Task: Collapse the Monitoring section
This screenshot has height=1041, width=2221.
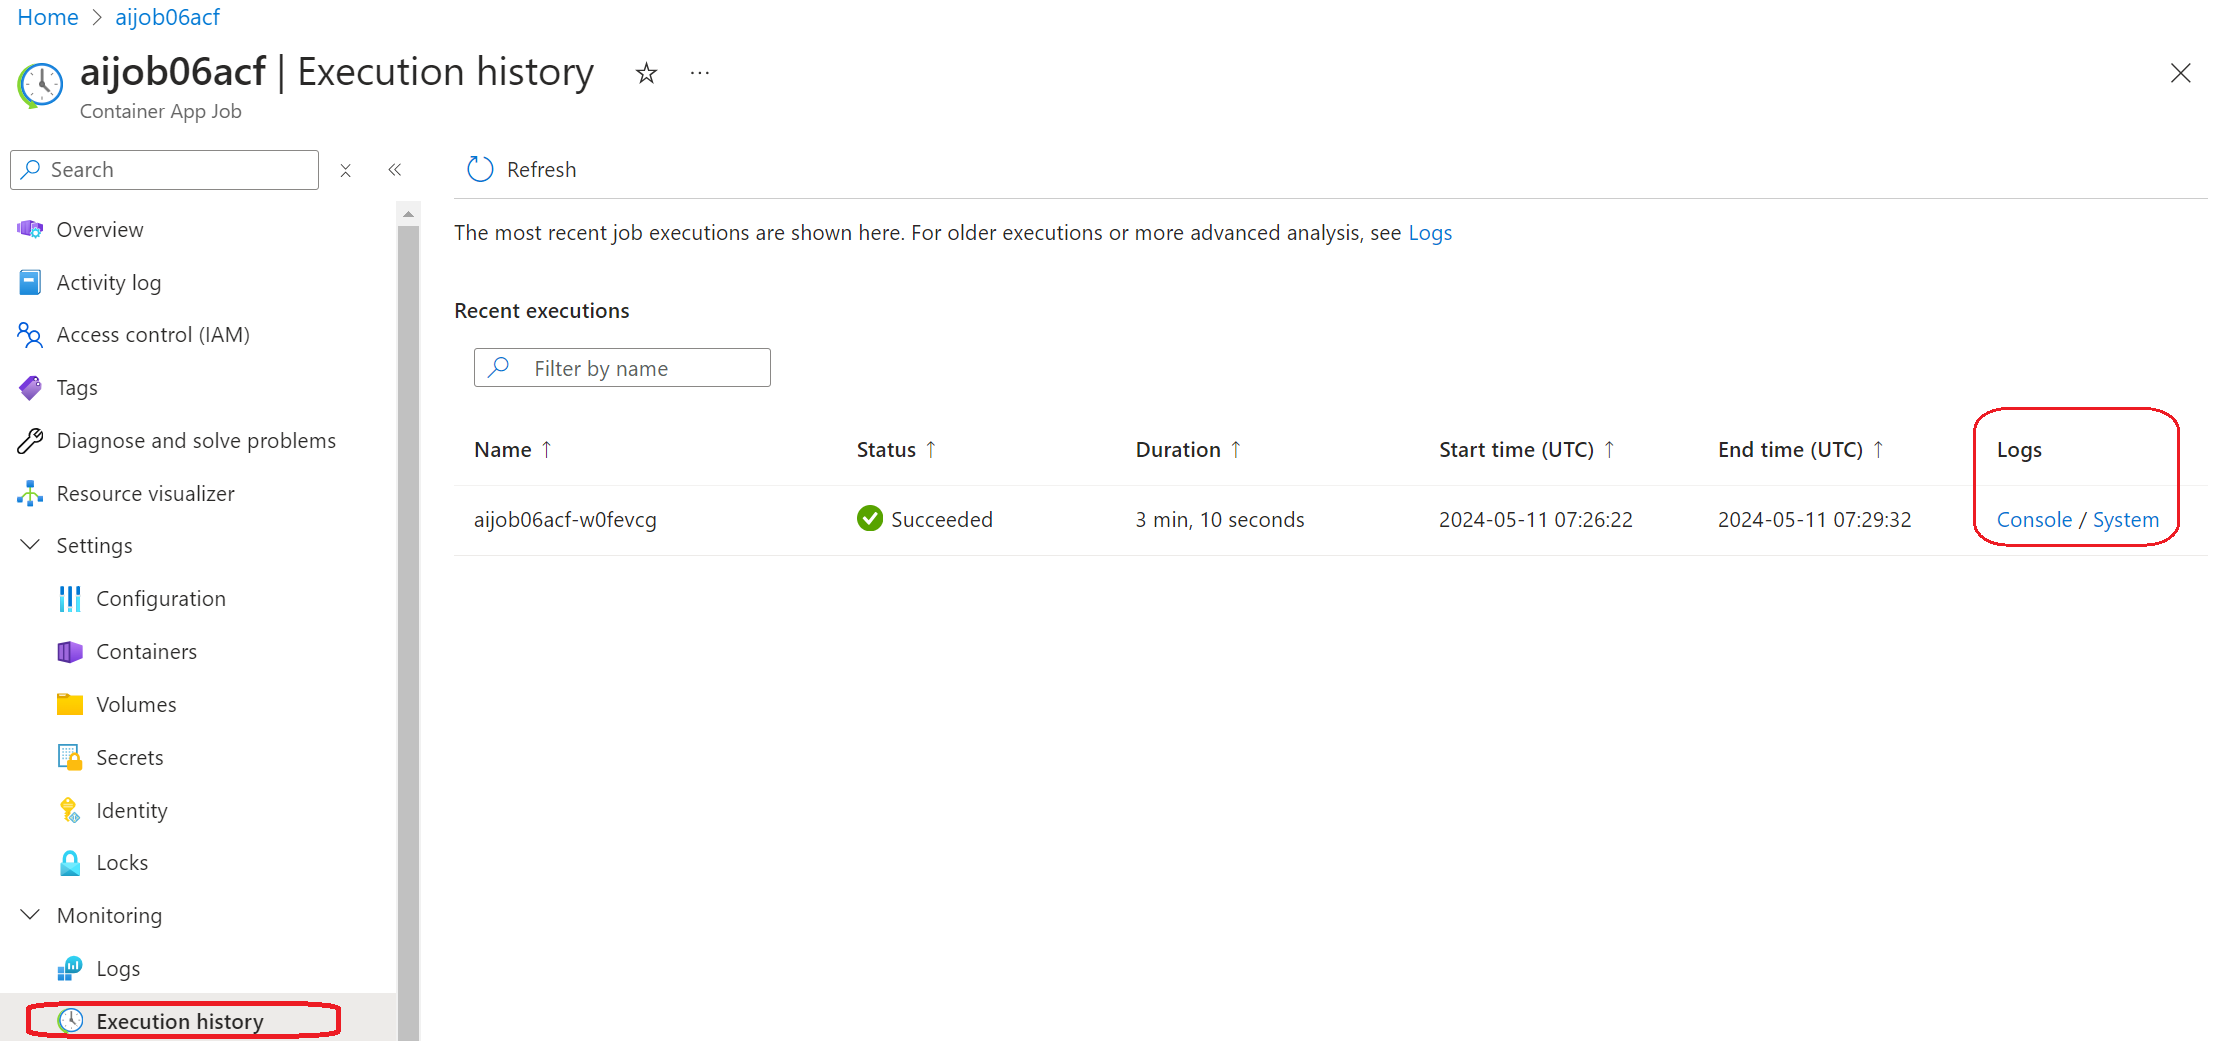Action: coord(30,916)
